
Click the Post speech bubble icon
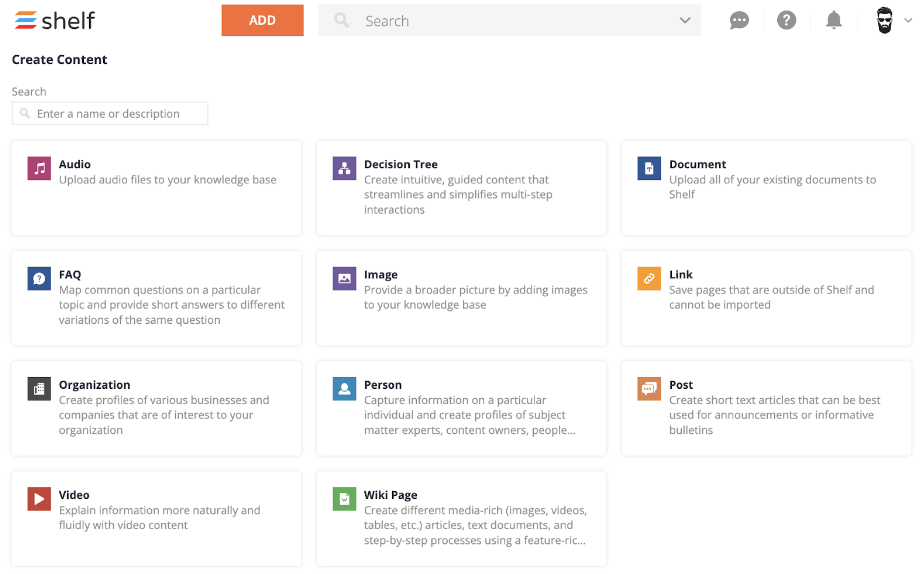(x=649, y=389)
